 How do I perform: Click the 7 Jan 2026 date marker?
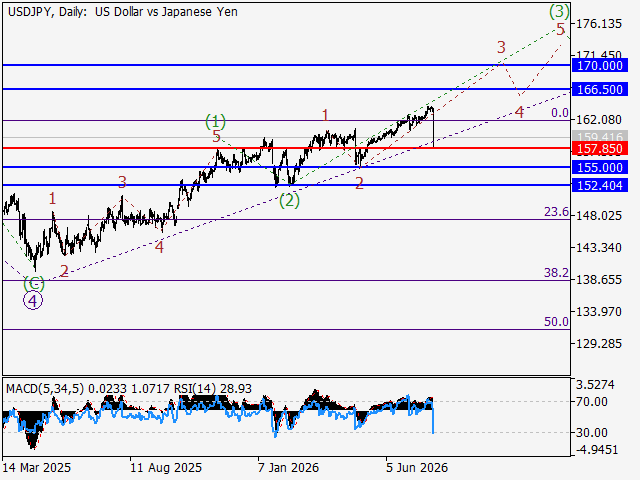(288, 467)
